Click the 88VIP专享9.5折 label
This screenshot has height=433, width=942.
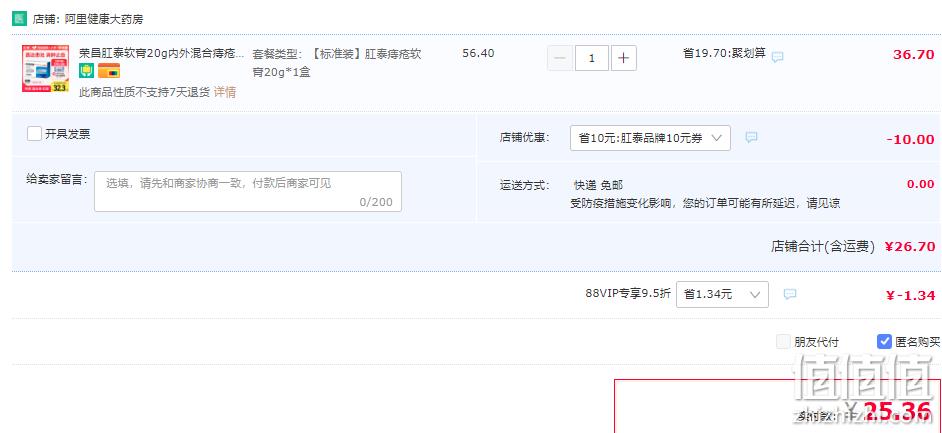[x=628, y=294]
